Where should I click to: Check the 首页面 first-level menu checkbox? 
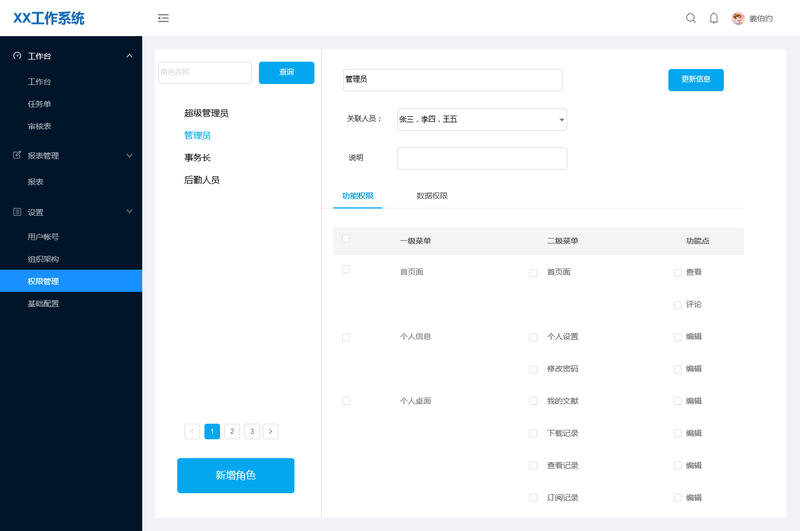(346, 269)
